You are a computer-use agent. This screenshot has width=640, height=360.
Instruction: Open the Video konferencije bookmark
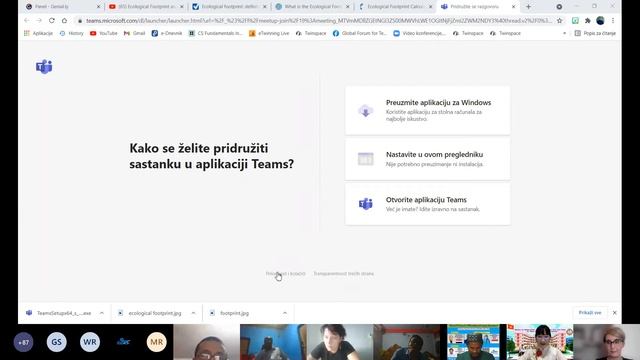pyautogui.click(x=419, y=33)
